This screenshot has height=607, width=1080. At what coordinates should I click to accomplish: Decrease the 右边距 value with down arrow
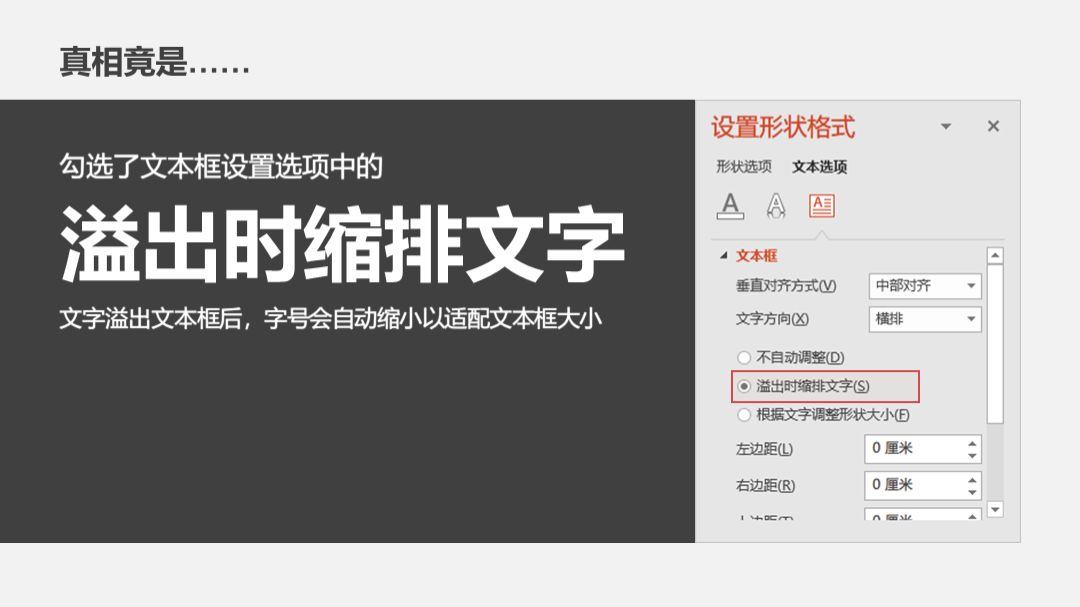pos(972,492)
